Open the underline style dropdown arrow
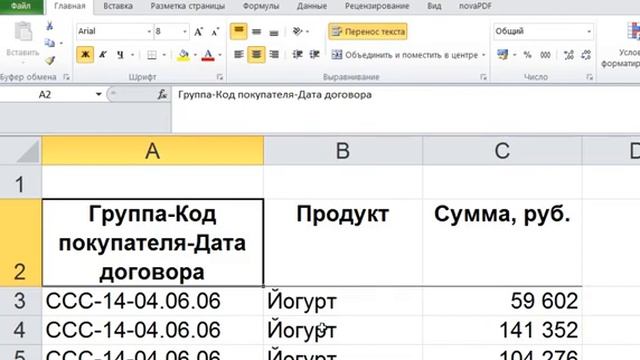Image resolution: width=640 pixels, height=360 pixels. tap(132, 55)
